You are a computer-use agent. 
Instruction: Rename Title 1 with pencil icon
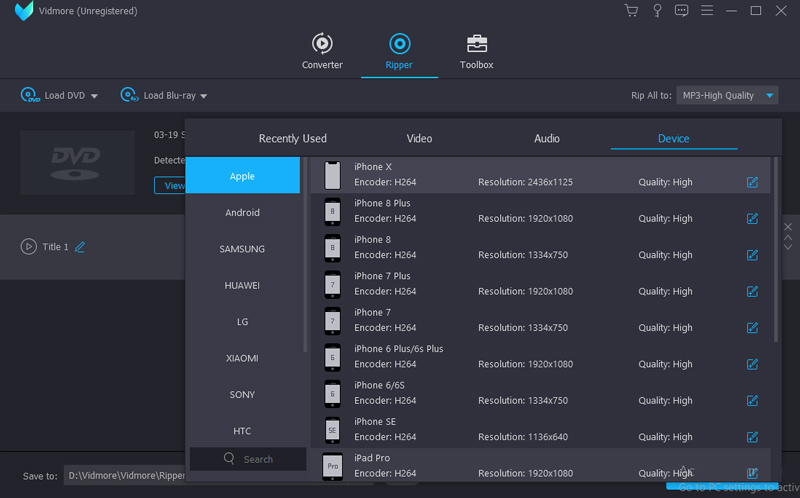[x=80, y=247]
